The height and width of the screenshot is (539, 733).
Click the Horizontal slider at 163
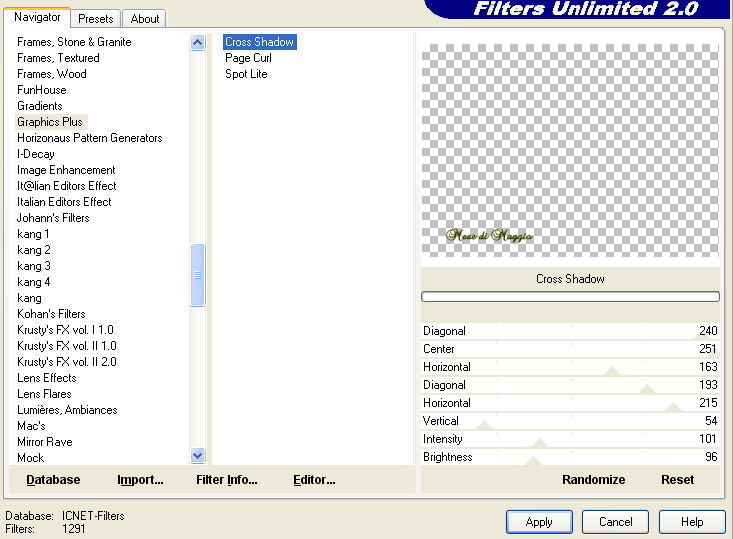tap(570, 367)
